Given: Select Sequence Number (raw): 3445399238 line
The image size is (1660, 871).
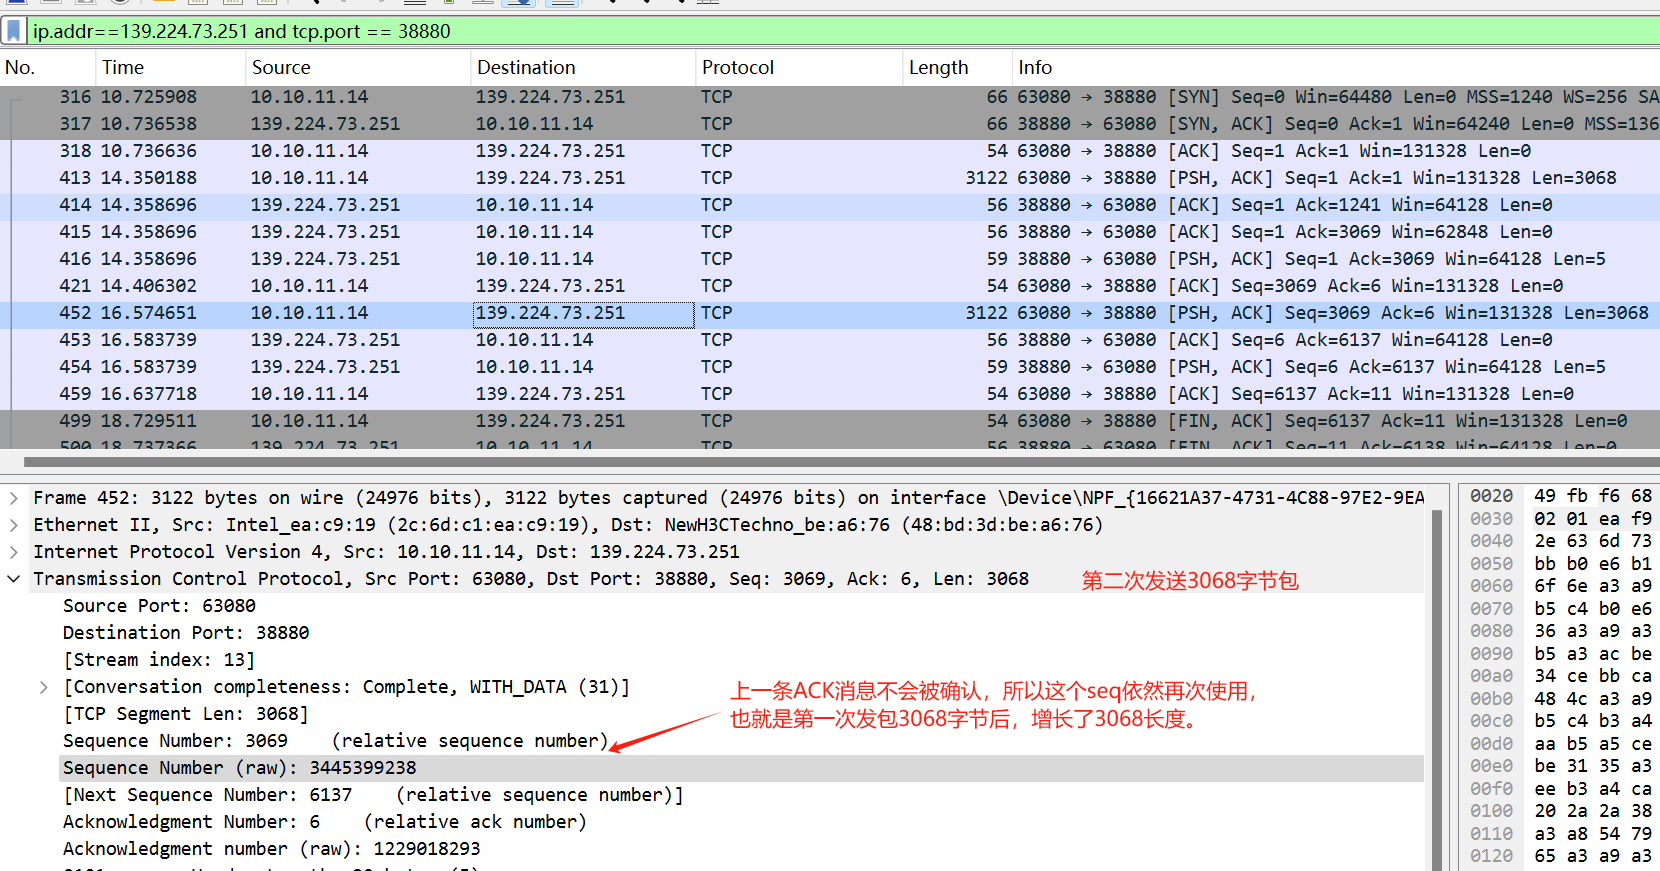Looking at the screenshot, I should pyautogui.click(x=741, y=768).
